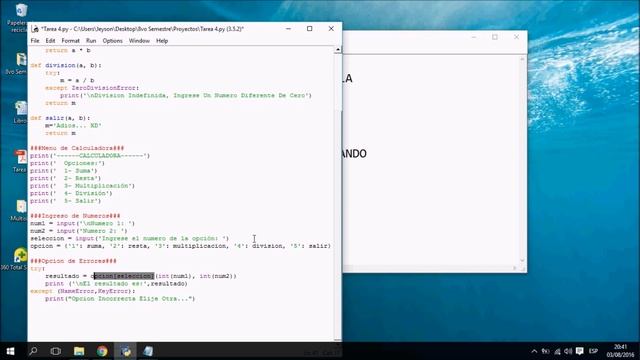
Task: Click the num1 = input line
Action: point(82,223)
